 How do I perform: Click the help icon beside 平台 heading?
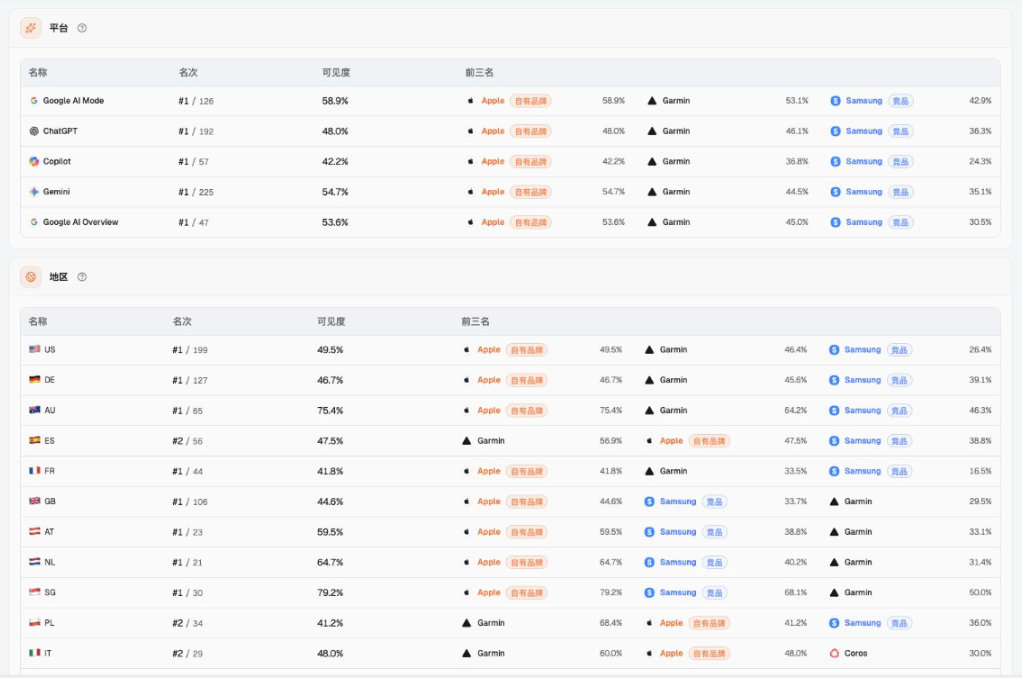(82, 28)
